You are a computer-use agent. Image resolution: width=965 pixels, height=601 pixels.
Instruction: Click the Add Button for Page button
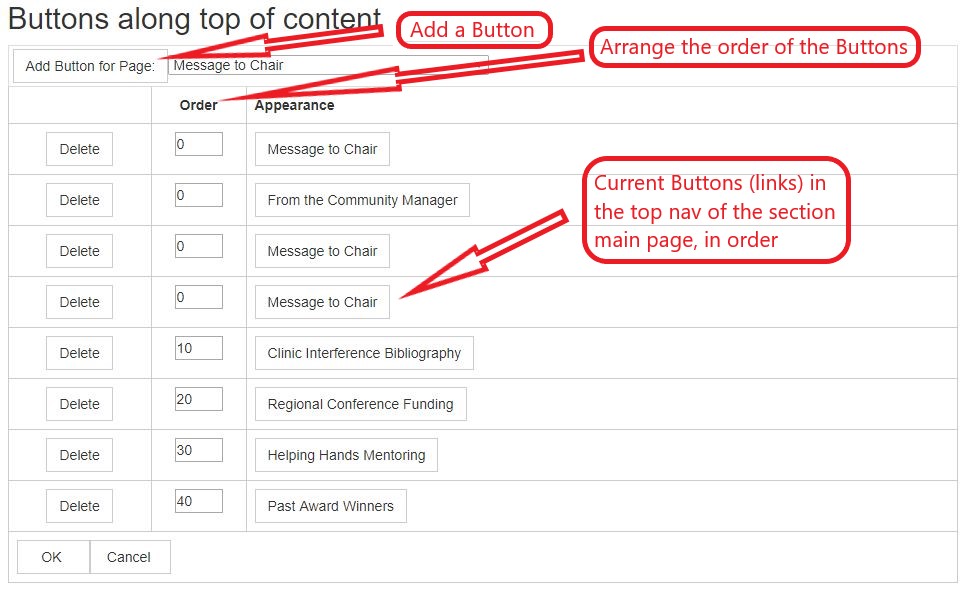[90, 66]
